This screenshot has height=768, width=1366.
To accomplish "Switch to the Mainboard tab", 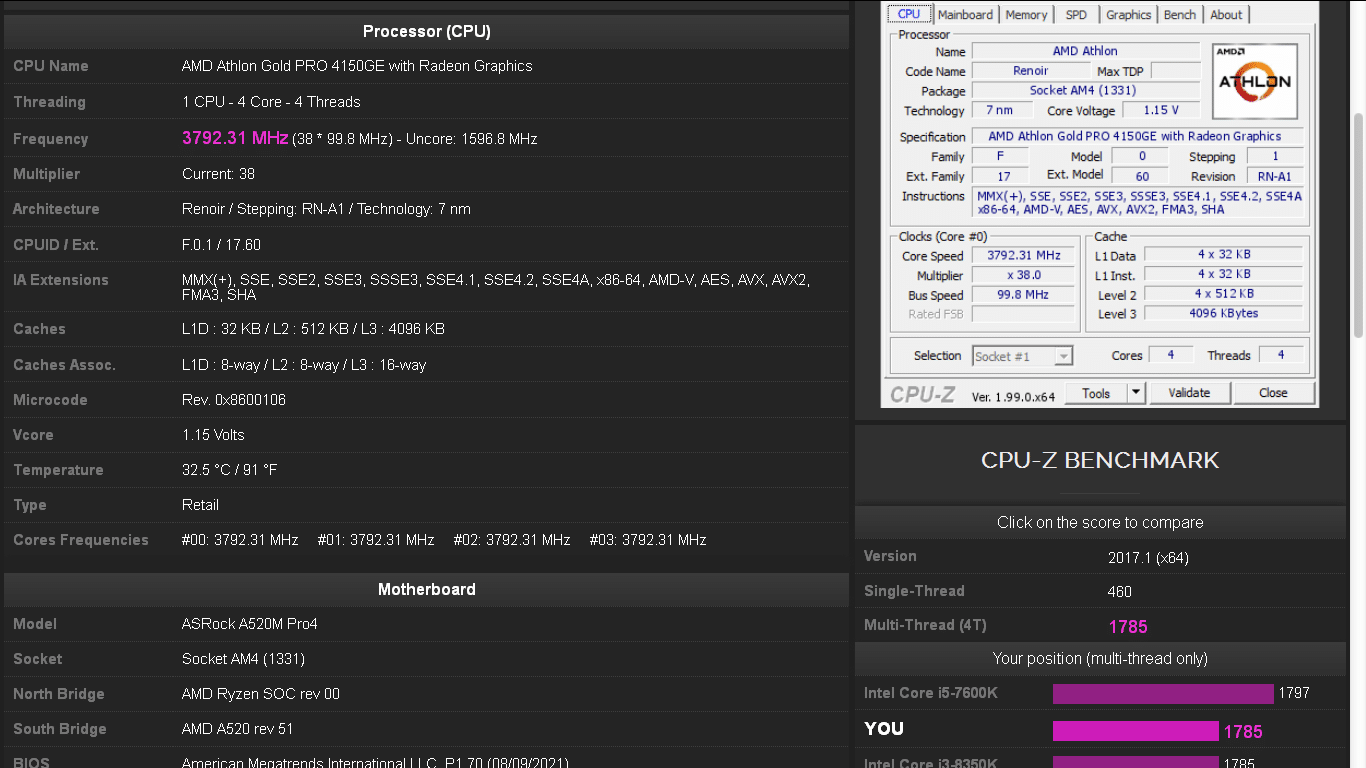I will tap(964, 14).
